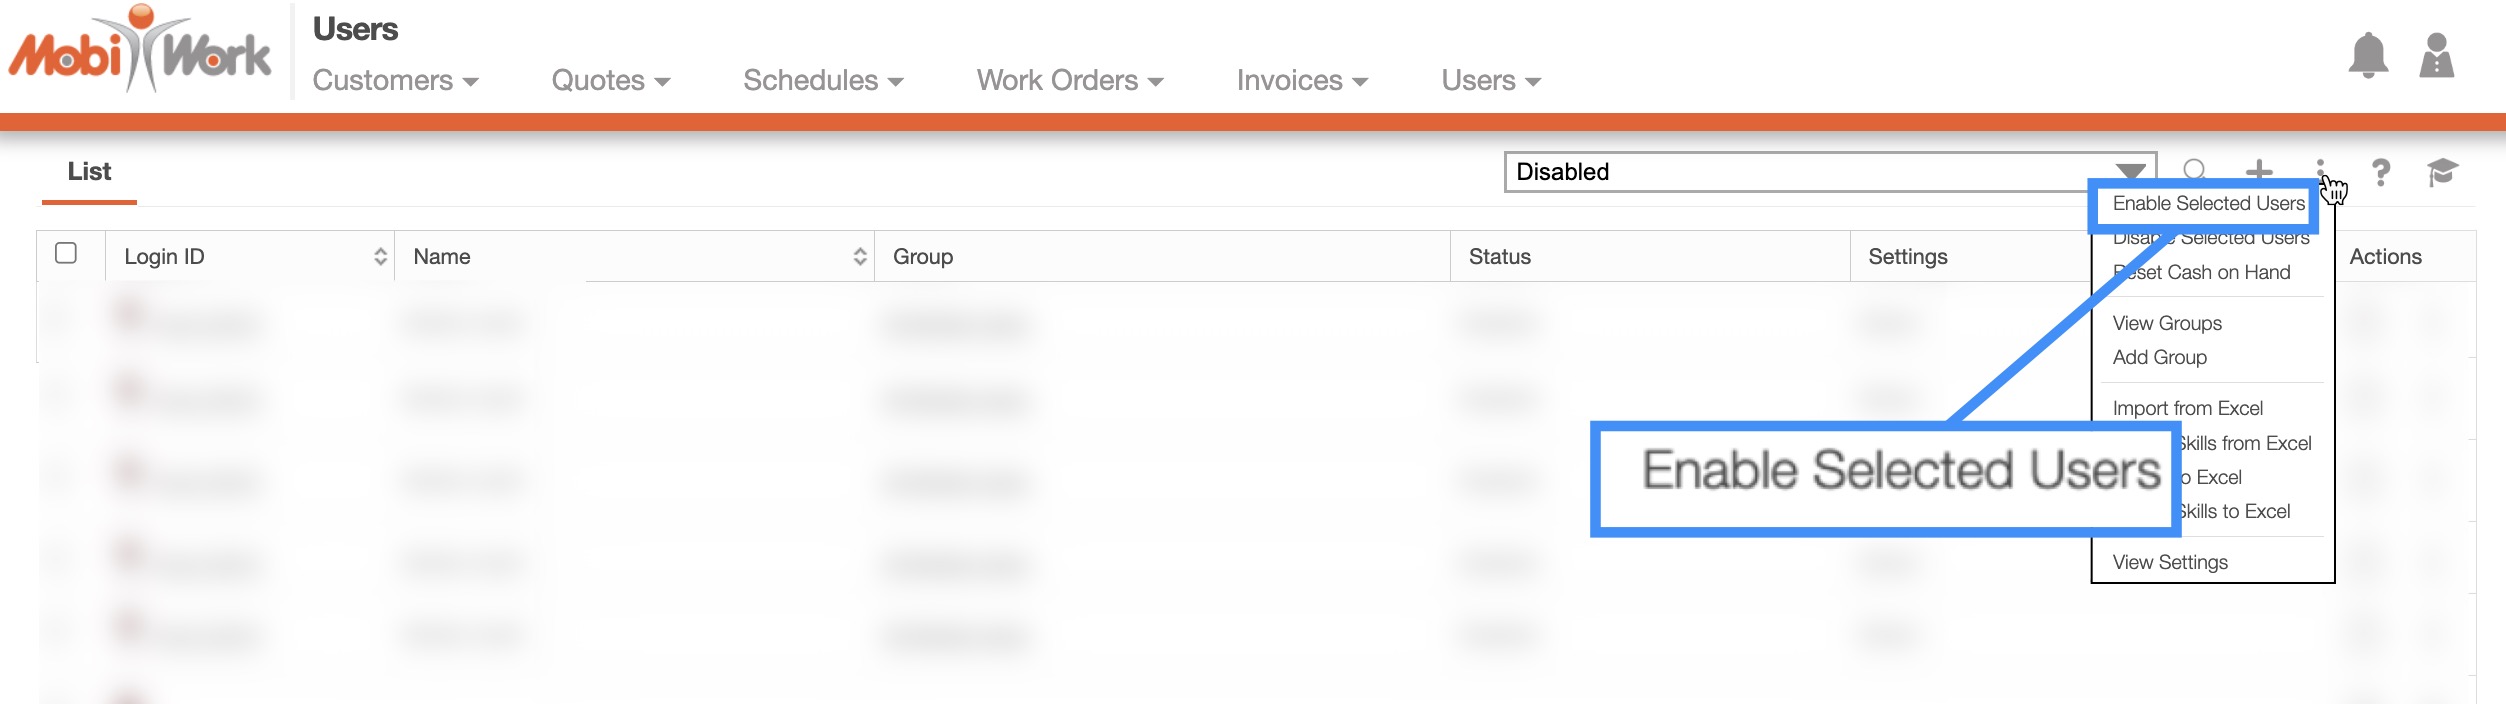Expand the Work Orders navigation menu

pyautogui.click(x=1069, y=81)
